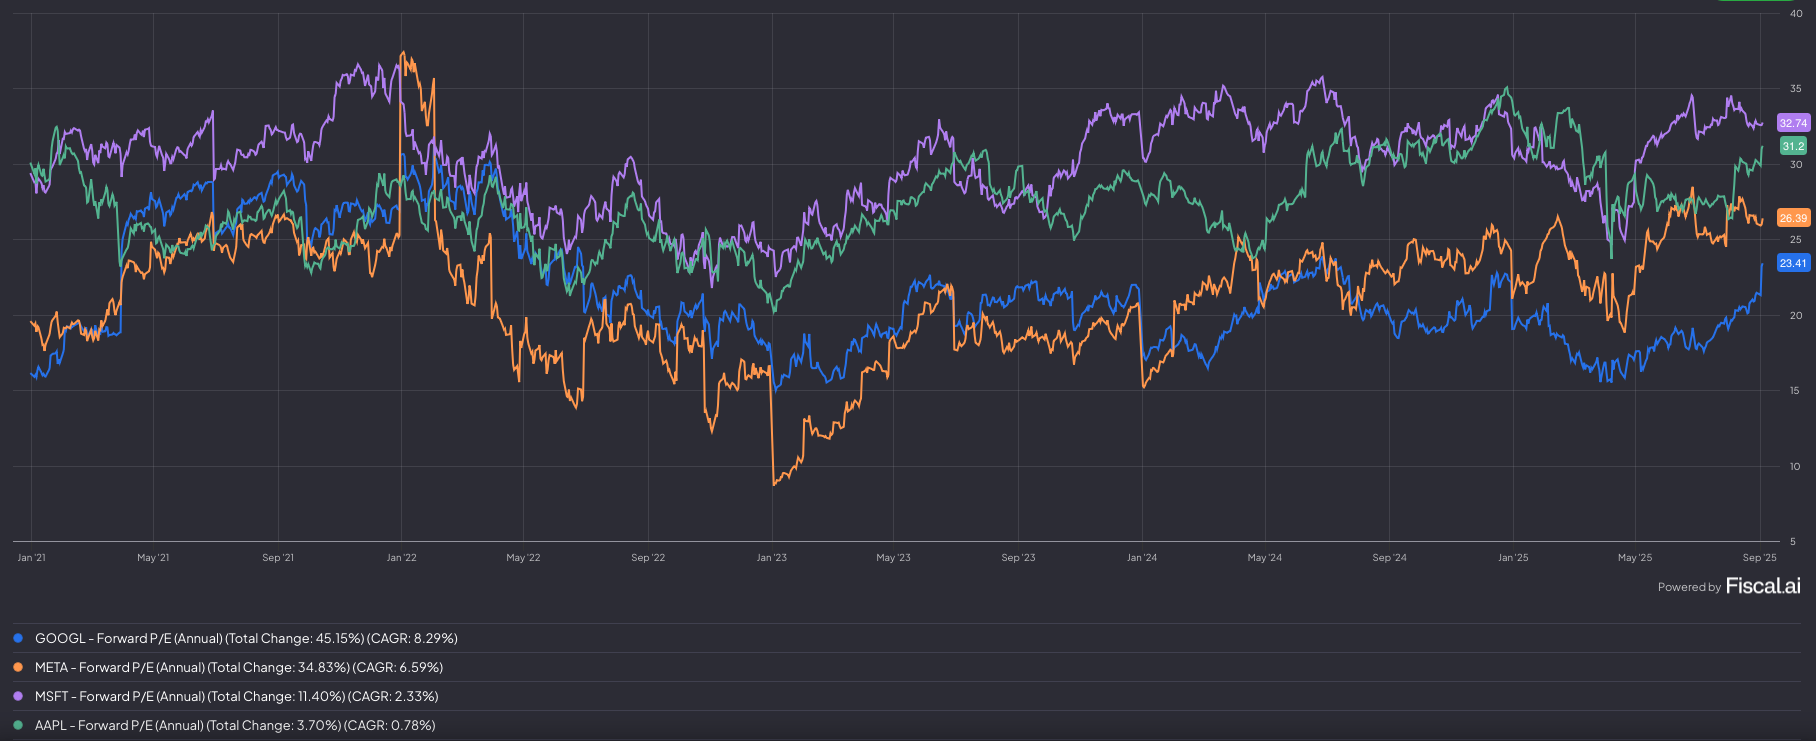Screen dimensions: 1816x741
Task: Click the blue GOOGL legend dot
Action: click(18, 638)
